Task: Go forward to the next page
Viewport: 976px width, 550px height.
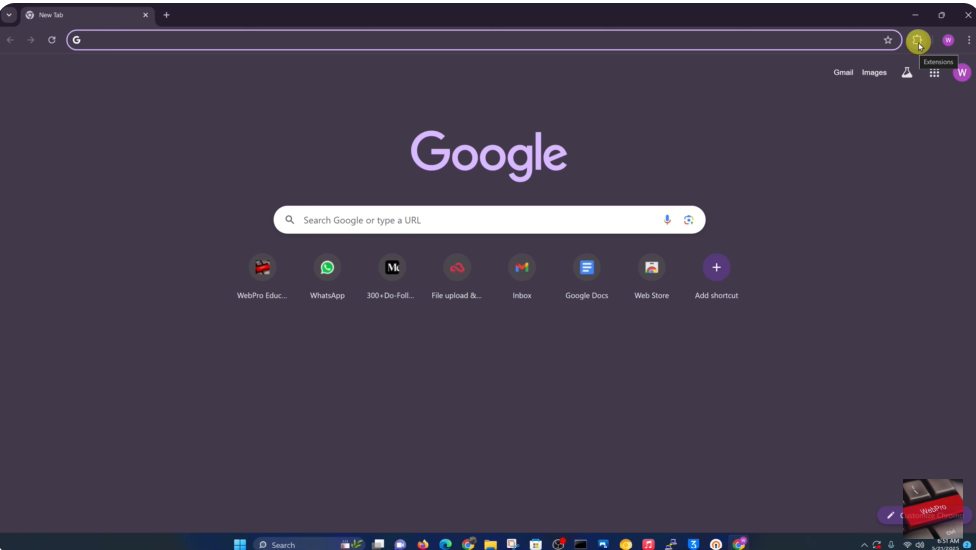Action: (30, 40)
